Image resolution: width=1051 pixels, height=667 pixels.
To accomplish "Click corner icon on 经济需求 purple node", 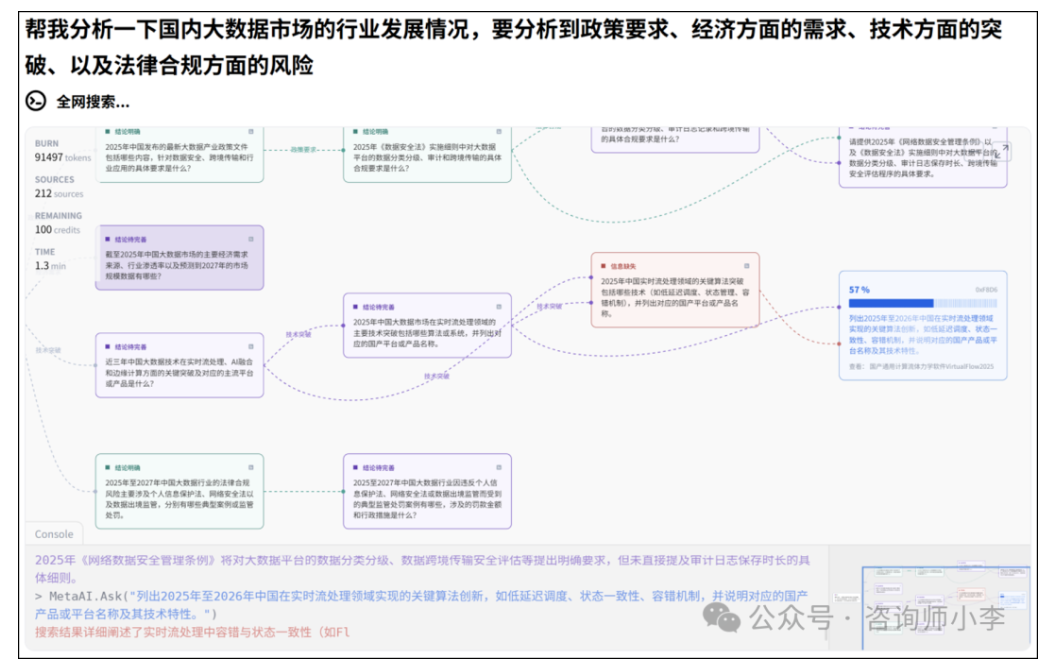I will (x=251, y=240).
